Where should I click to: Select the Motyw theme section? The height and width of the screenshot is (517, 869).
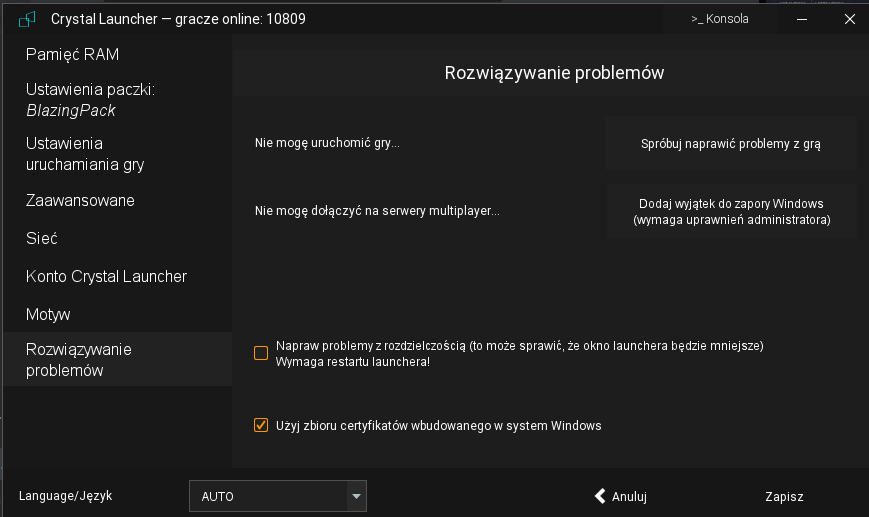click(48, 314)
